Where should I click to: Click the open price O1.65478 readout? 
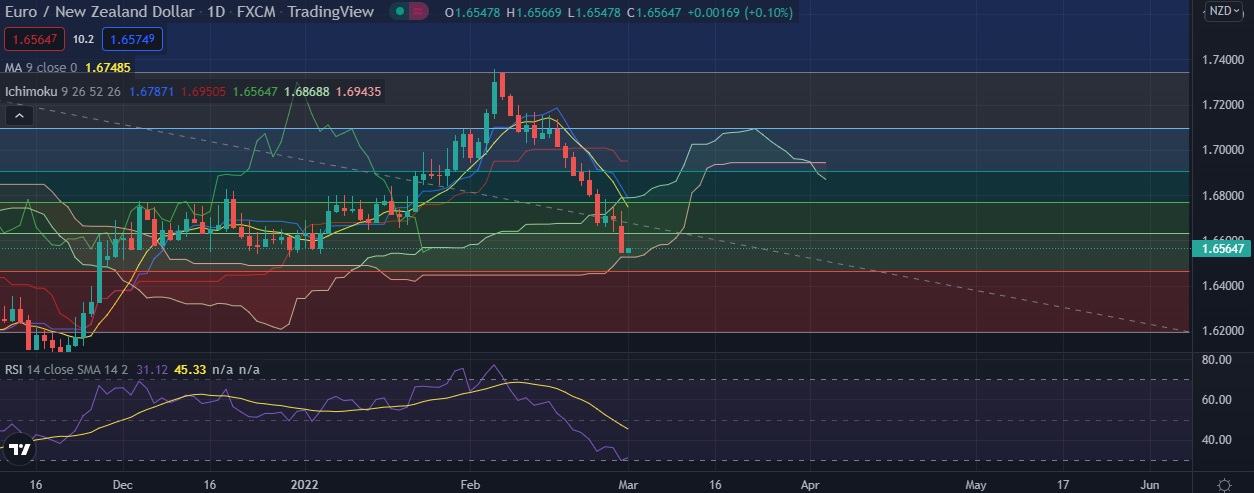coord(473,12)
